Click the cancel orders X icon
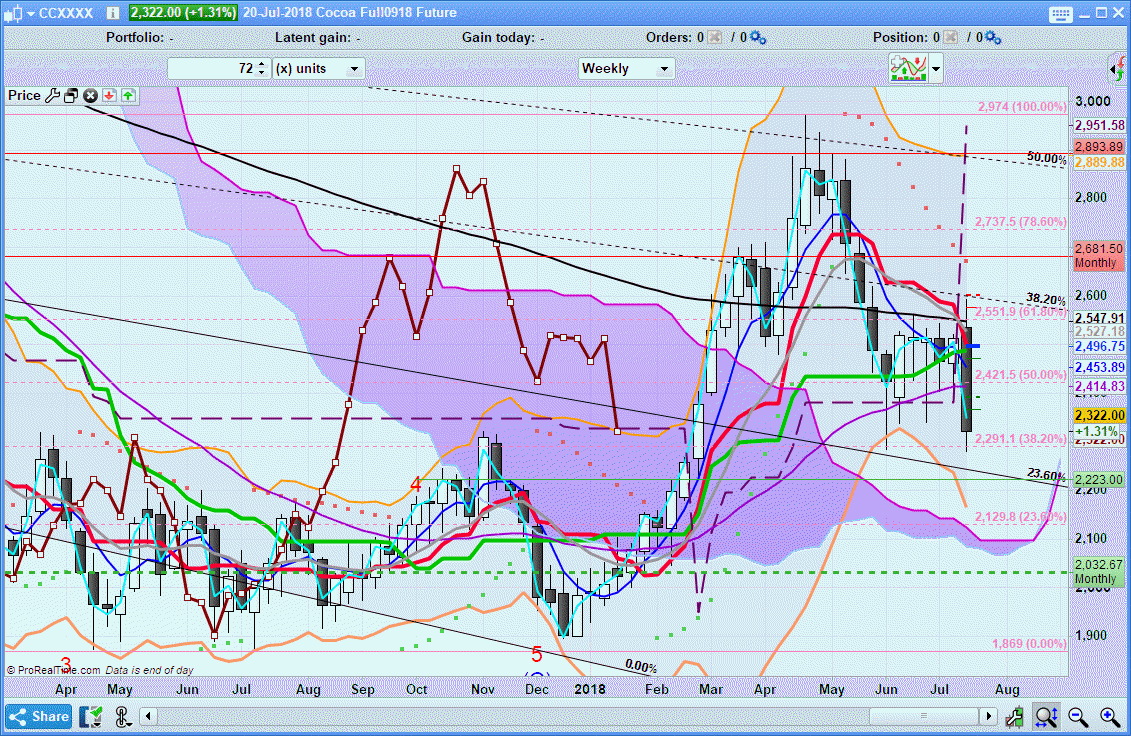This screenshot has height=736, width=1131. click(x=714, y=38)
